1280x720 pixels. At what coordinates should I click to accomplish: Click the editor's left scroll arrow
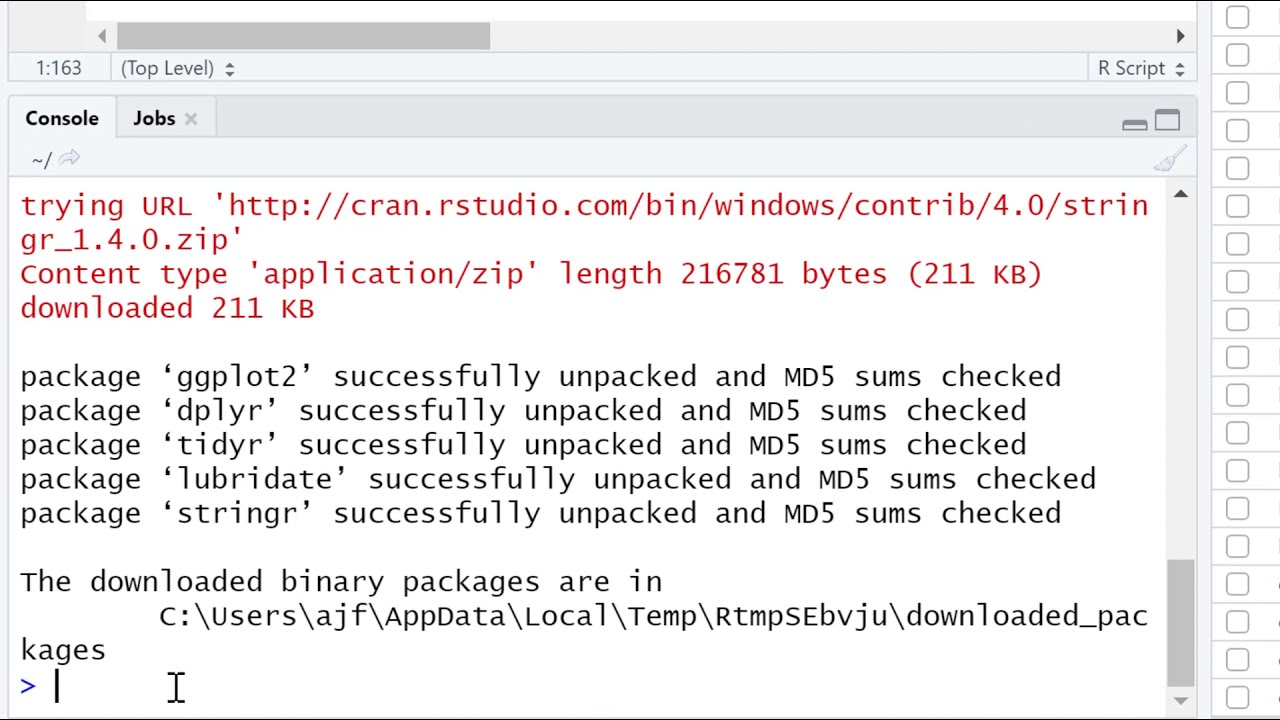pos(102,36)
